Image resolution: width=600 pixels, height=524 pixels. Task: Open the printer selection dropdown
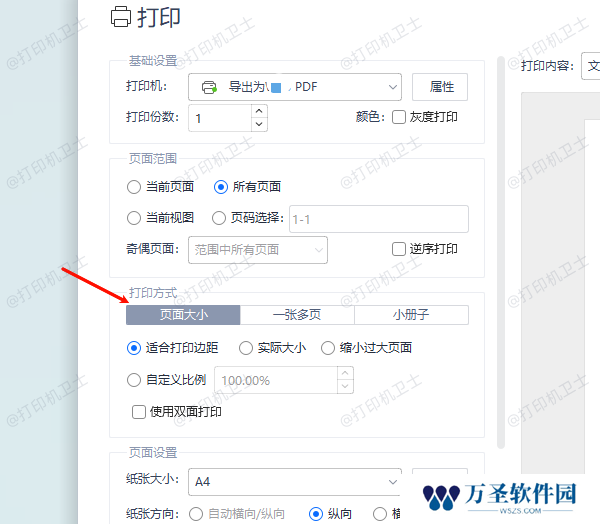tap(295, 87)
